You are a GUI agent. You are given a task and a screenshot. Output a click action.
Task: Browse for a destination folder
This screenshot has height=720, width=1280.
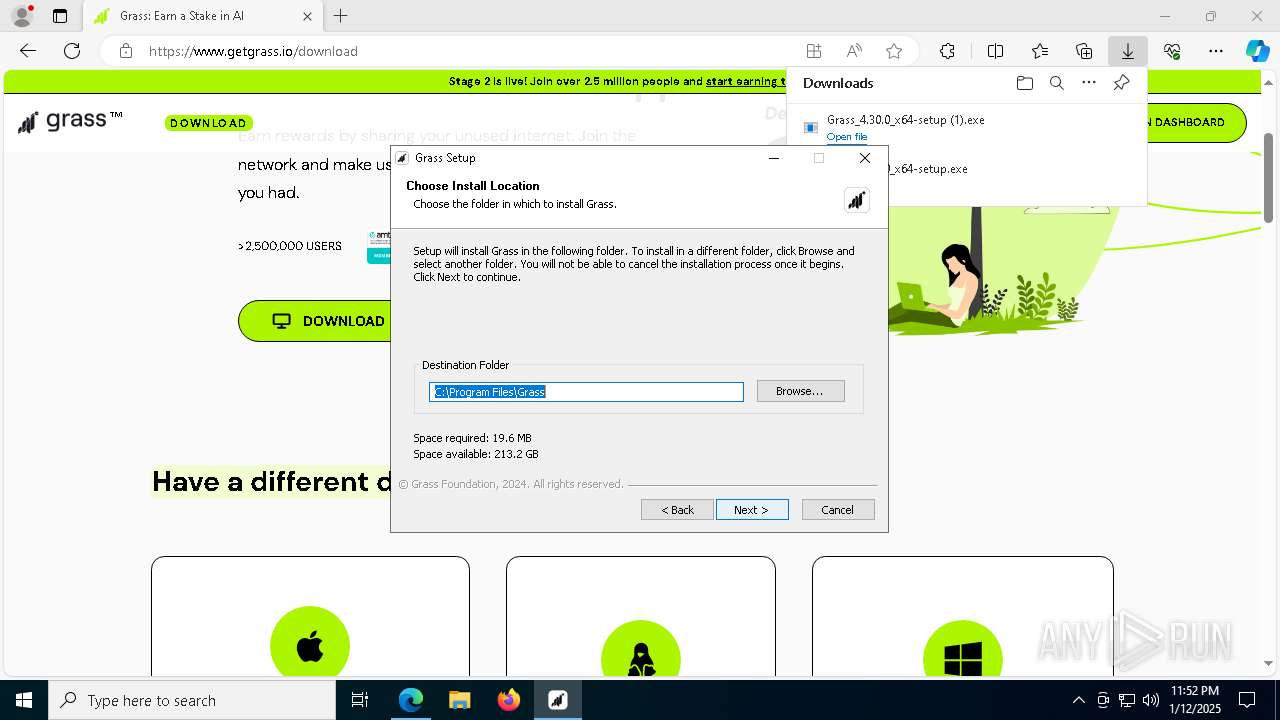800,391
